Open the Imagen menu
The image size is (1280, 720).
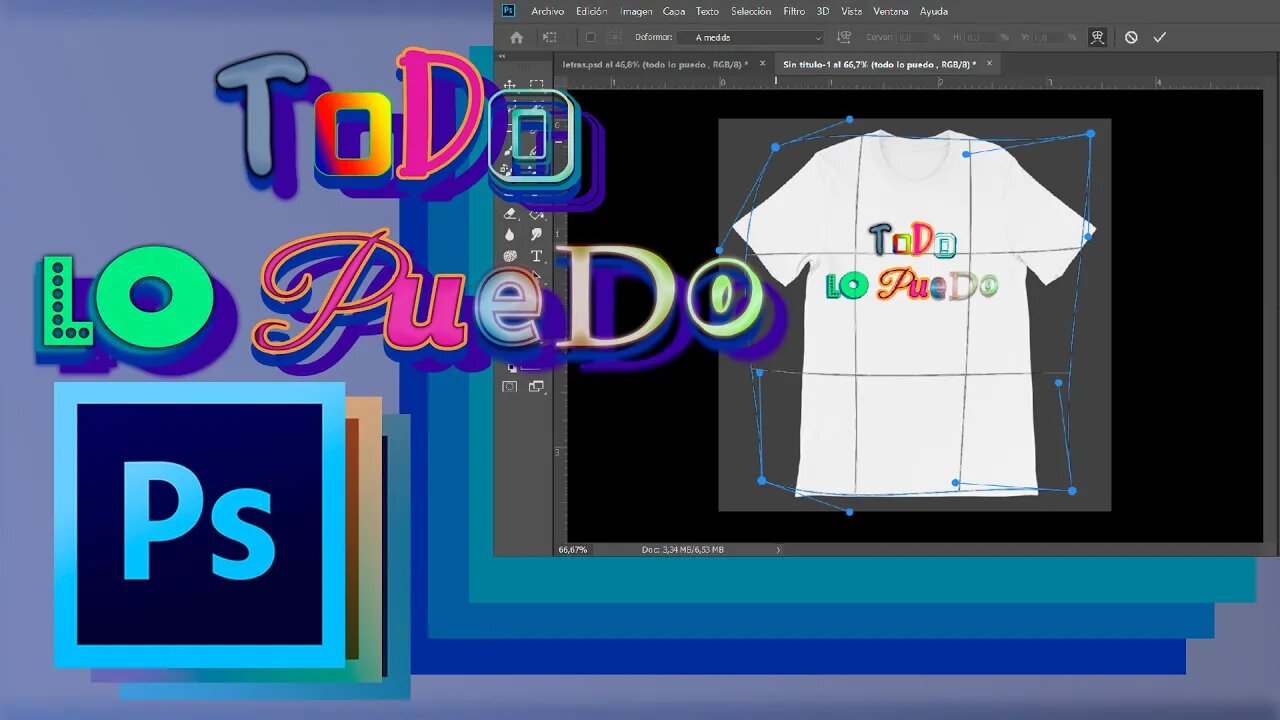(636, 11)
